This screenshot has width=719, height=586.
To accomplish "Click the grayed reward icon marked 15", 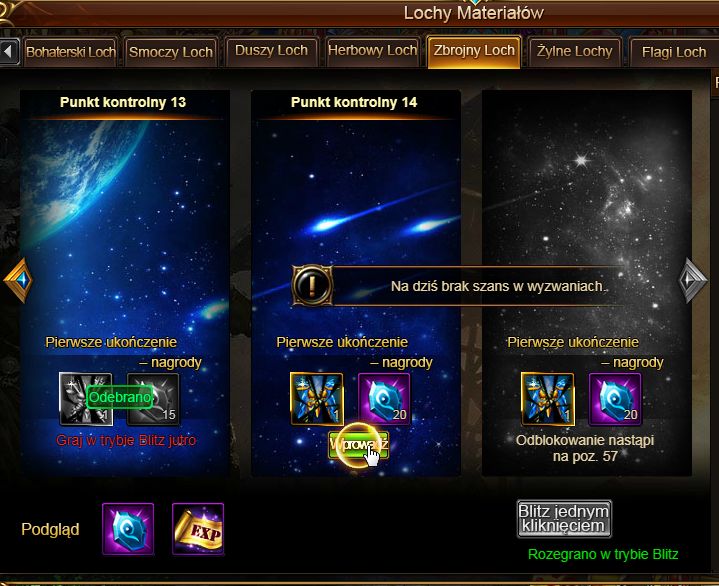I will pyautogui.click(x=154, y=399).
